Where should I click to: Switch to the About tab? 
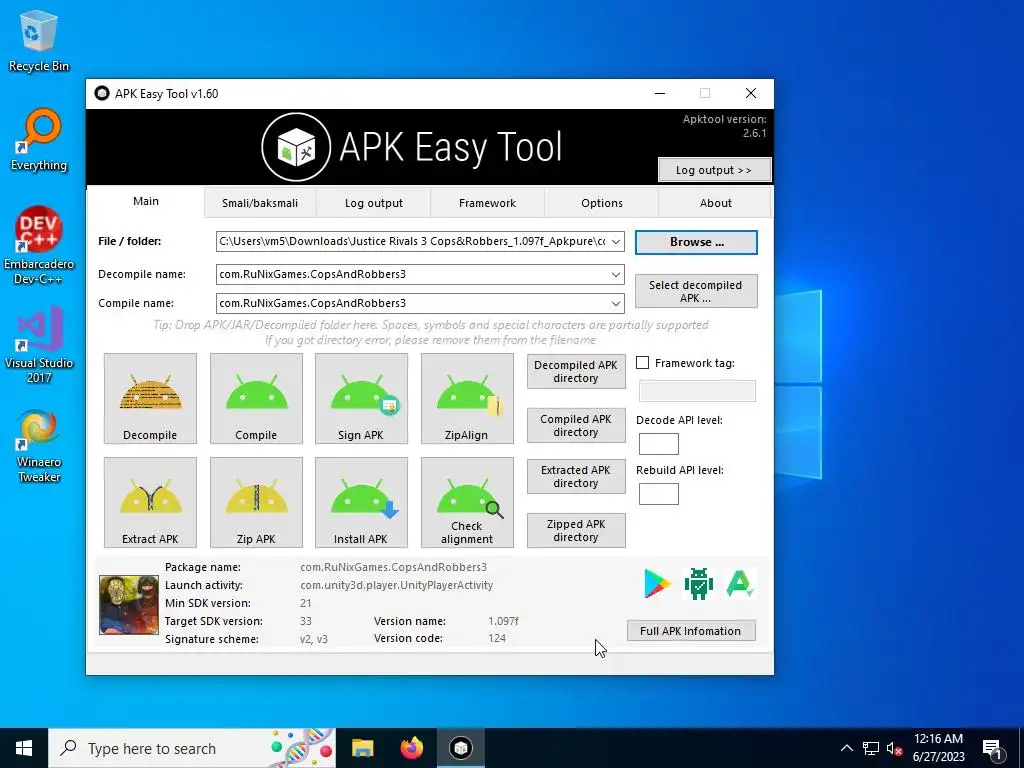715,203
